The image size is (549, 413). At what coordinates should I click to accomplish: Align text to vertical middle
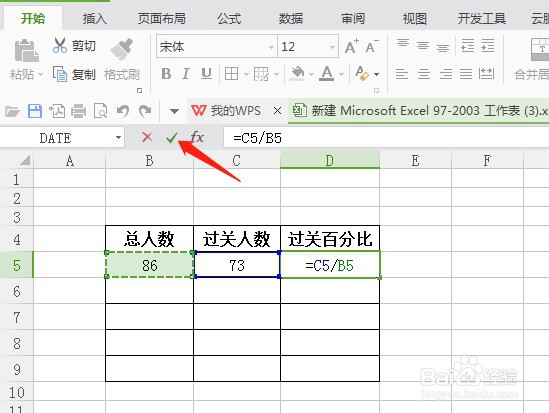423,45
